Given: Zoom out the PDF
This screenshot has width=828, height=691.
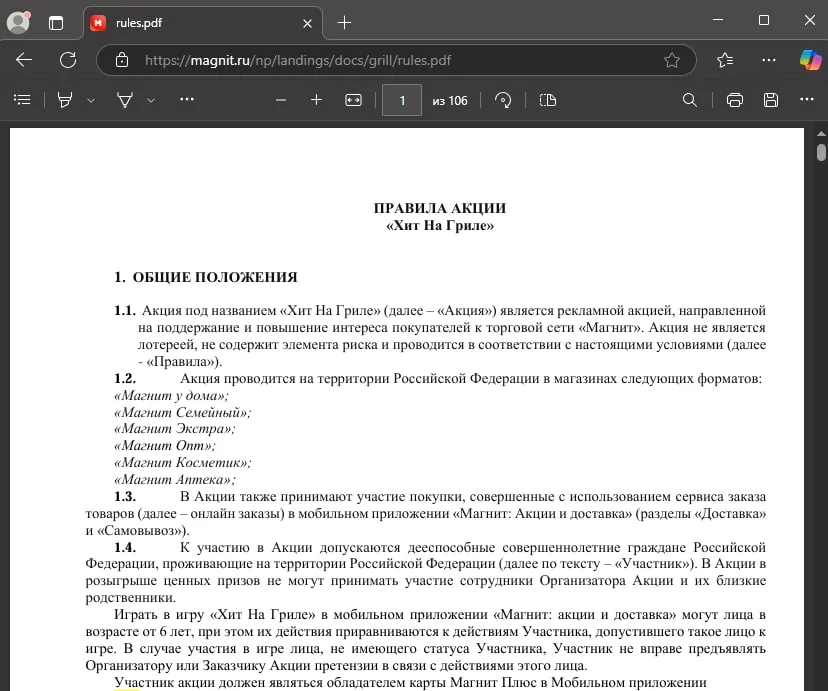Looking at the screenshot, I should click(281, 100).
